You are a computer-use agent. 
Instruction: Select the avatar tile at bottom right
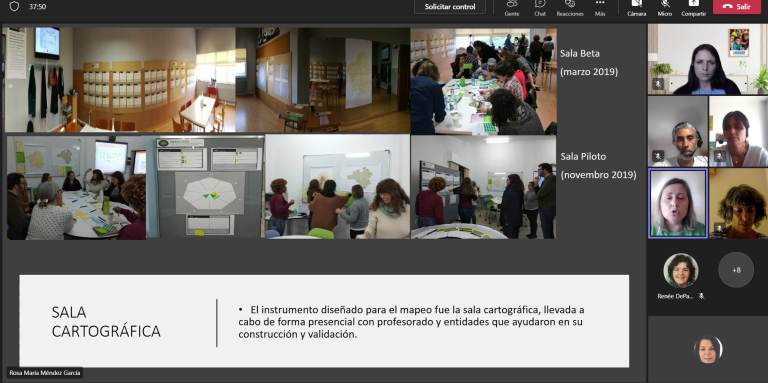(x=708, y=349)
